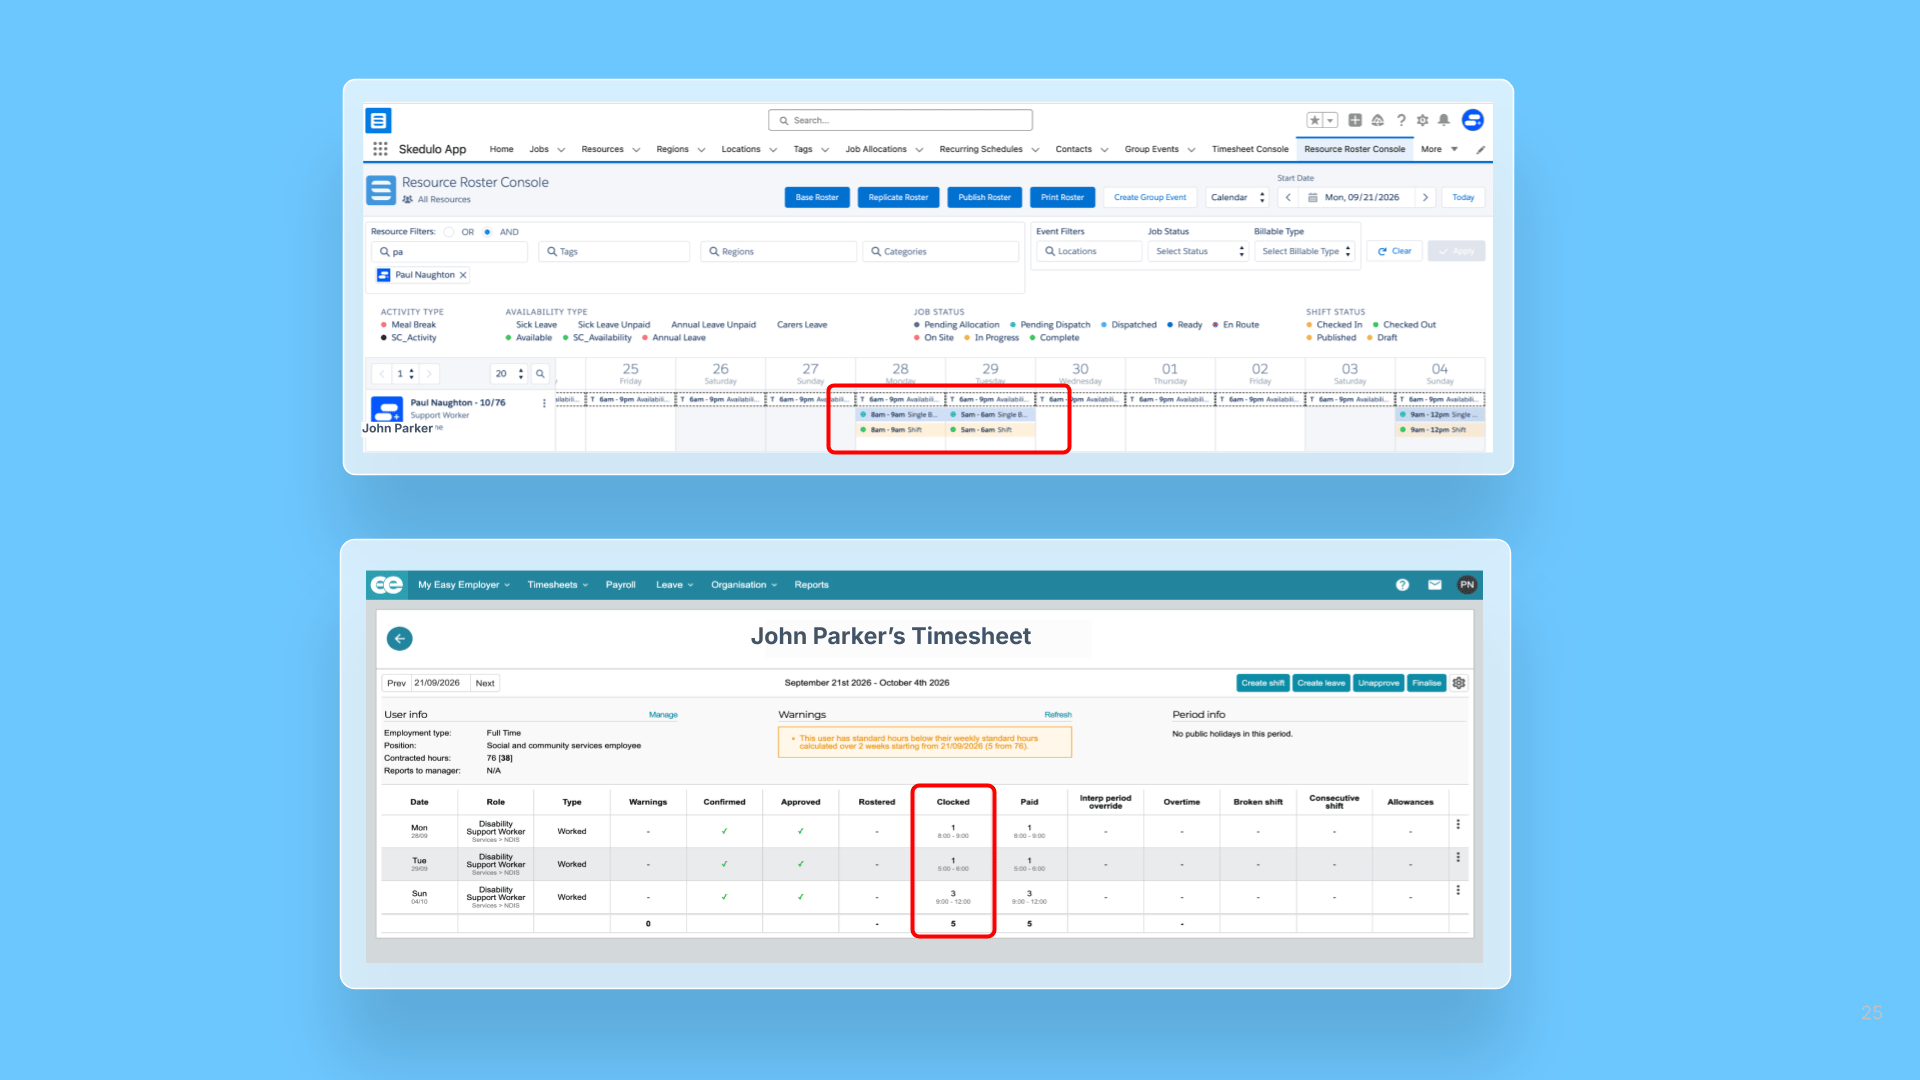Open options for the Mon timesheet row
Viewport: 1920px width, 1080px height.
[x=1458, y=825]
